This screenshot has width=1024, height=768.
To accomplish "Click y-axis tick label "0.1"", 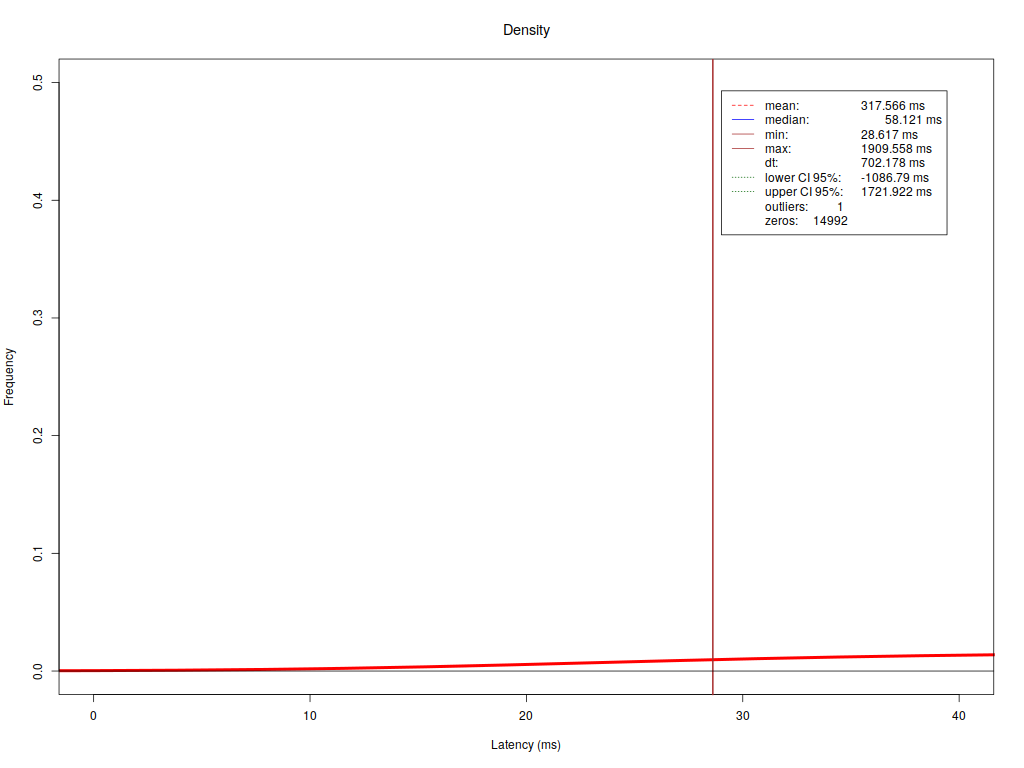I will (x=38, y=554).
